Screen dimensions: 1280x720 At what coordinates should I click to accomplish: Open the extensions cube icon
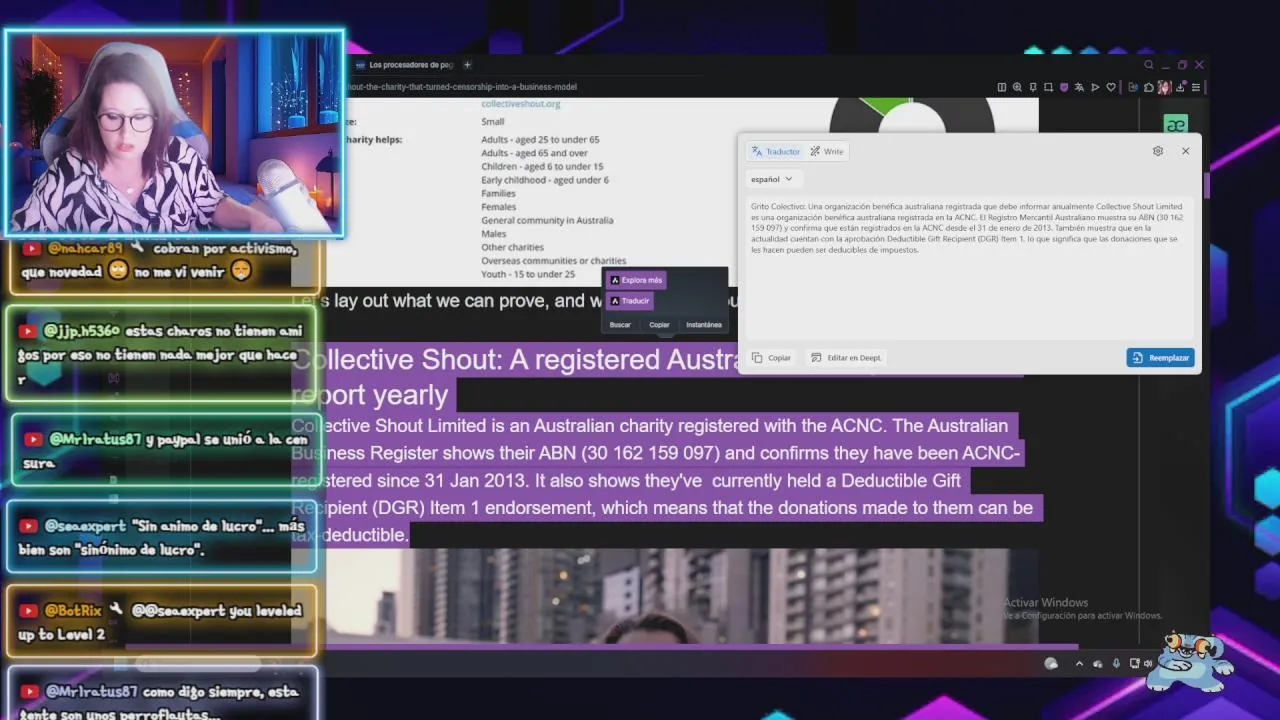point(1149,87)
